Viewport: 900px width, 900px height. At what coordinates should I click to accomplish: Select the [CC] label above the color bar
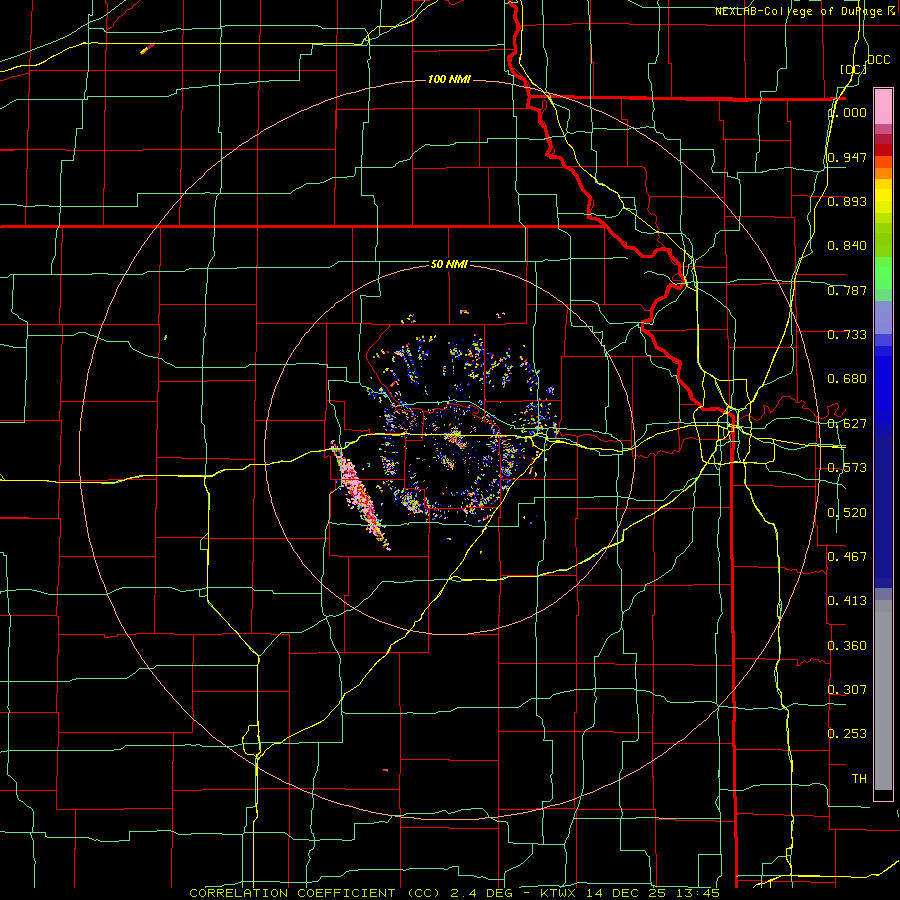pyautogui.click(x=853, y=69)
